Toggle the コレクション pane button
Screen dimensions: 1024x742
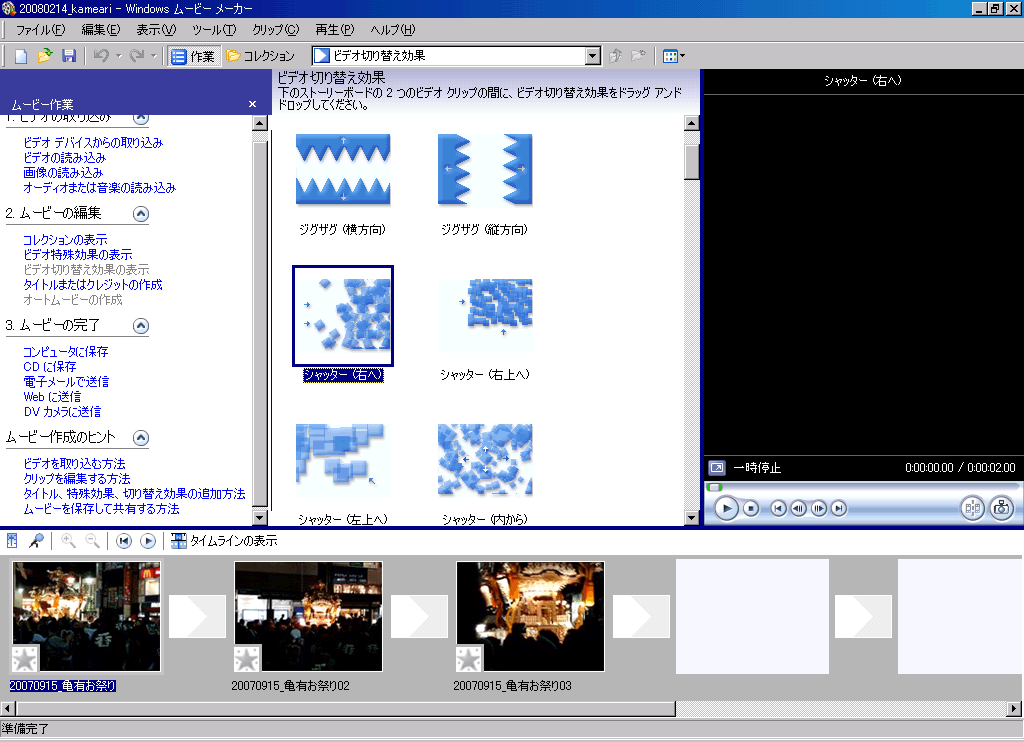point(260,56)
